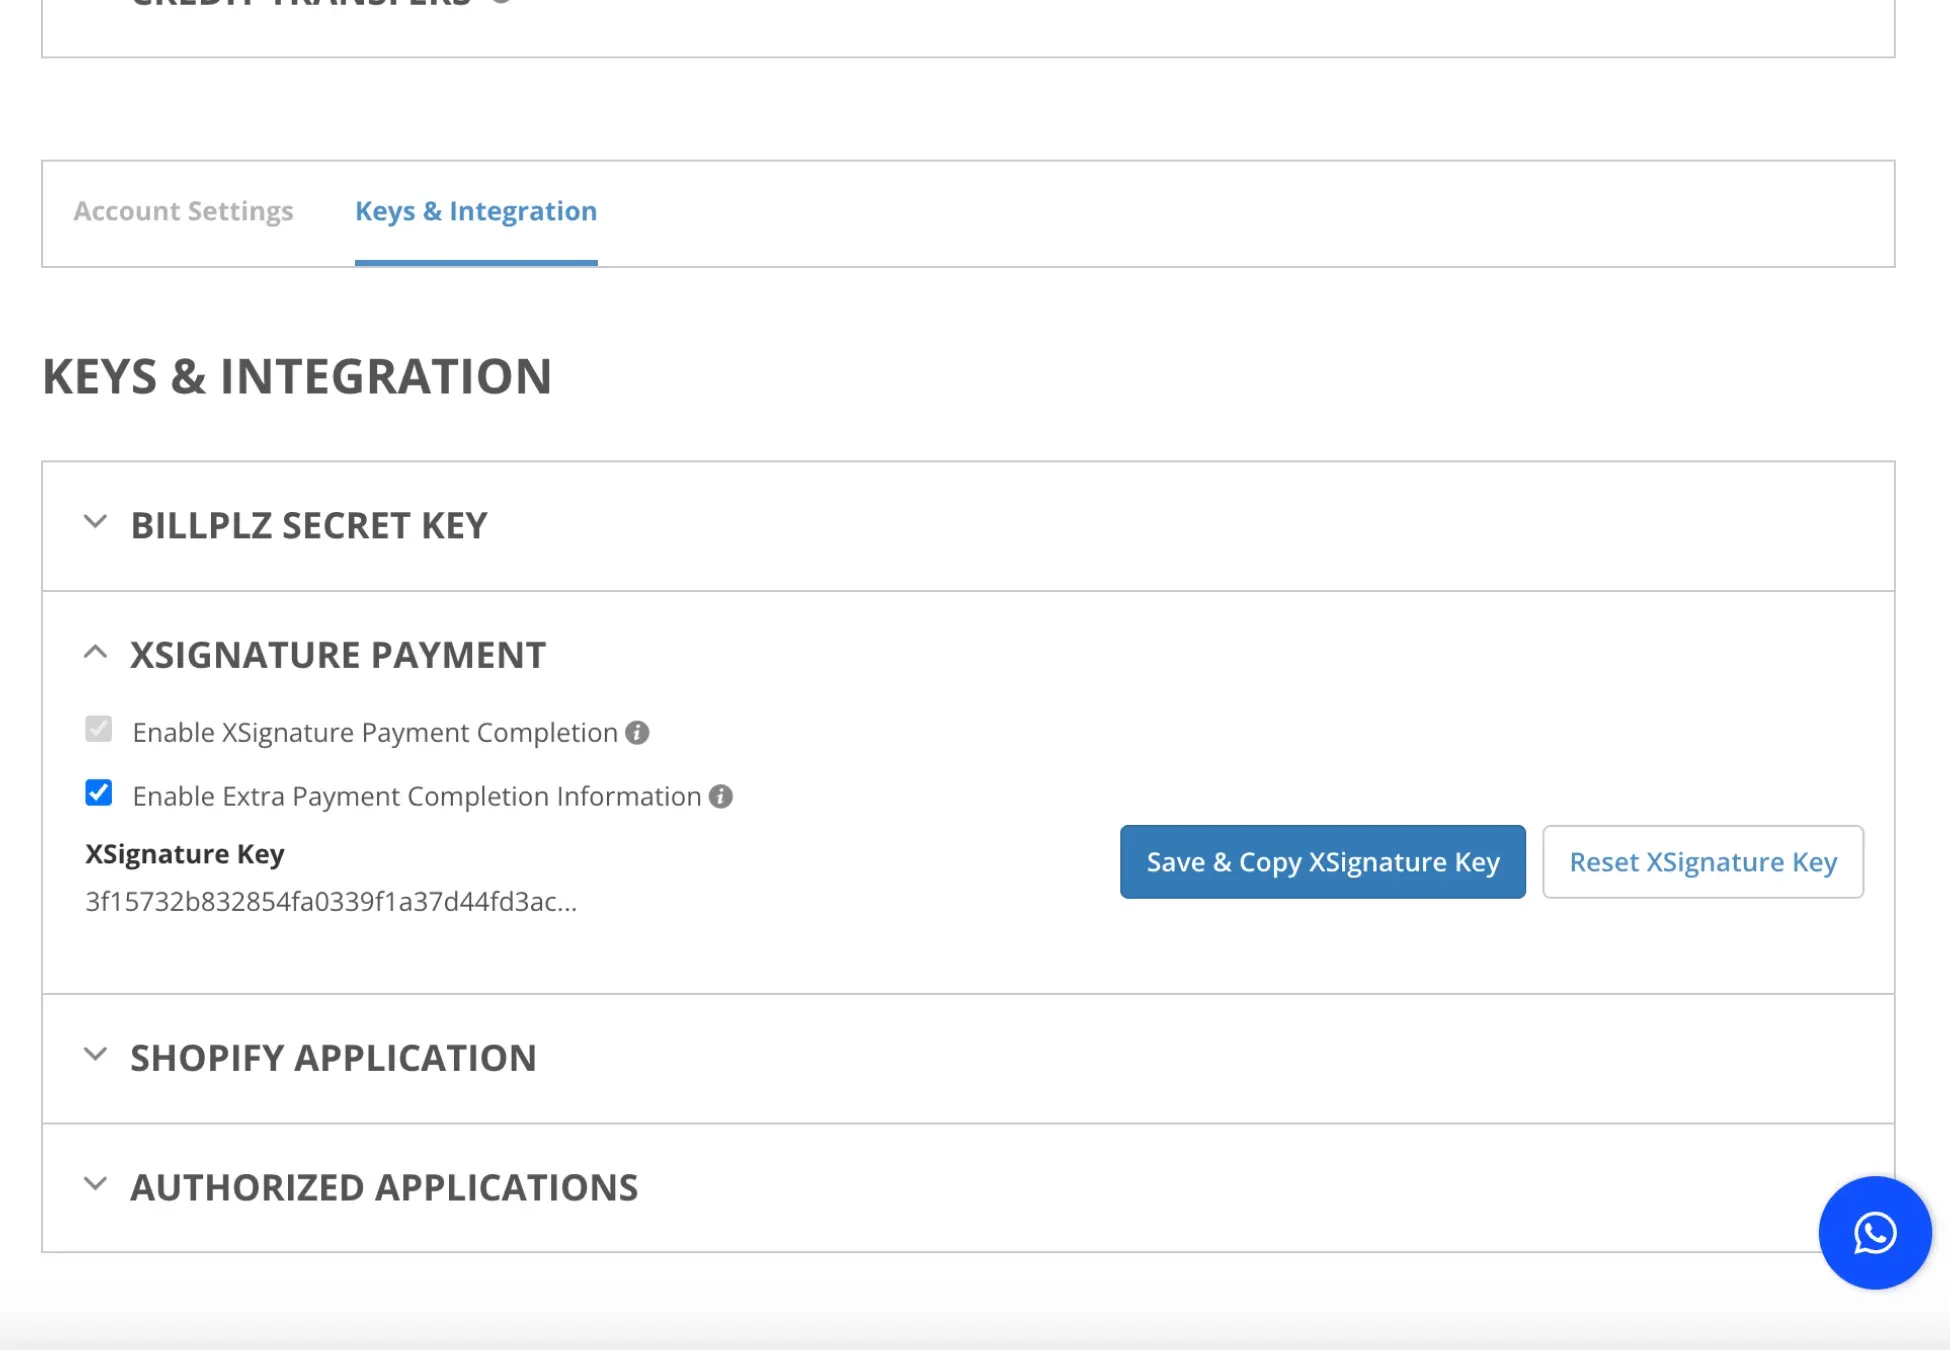Click the Enable Extra Payment Completion Information label
1950x1350 pixels.
[417, 797]
